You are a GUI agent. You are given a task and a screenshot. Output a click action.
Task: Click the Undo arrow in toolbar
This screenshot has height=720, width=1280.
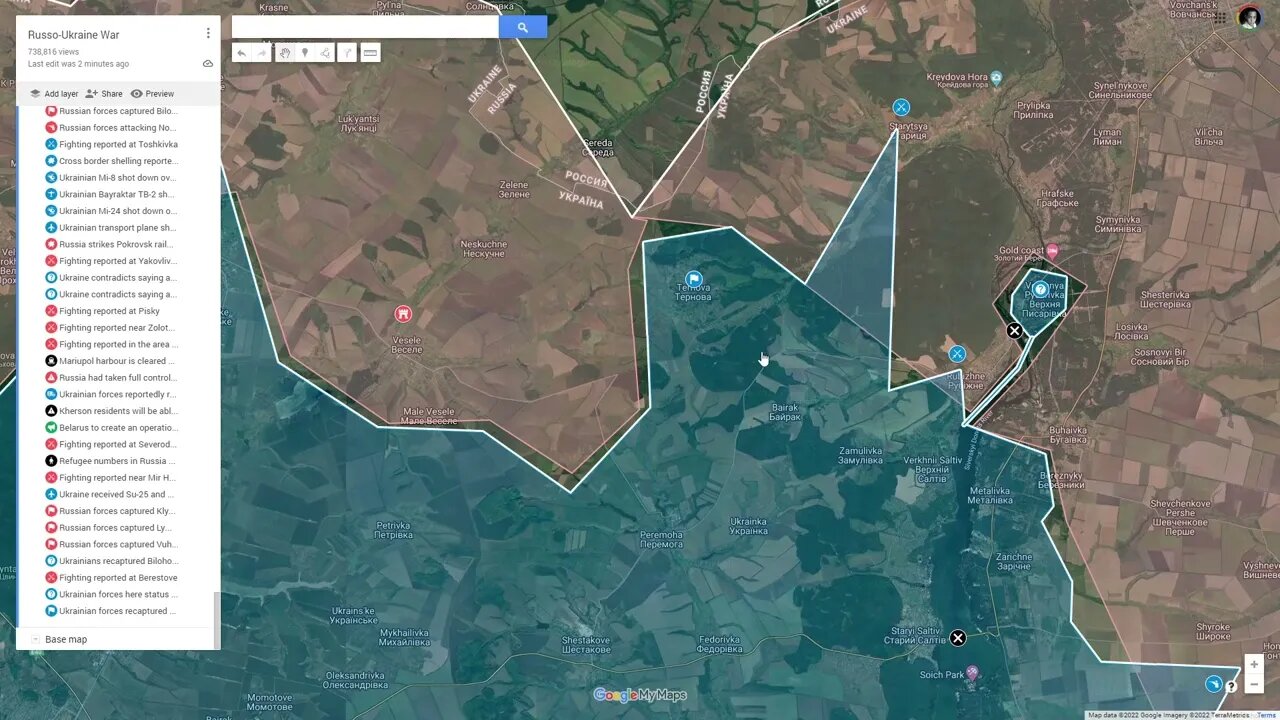coord(242,53)
